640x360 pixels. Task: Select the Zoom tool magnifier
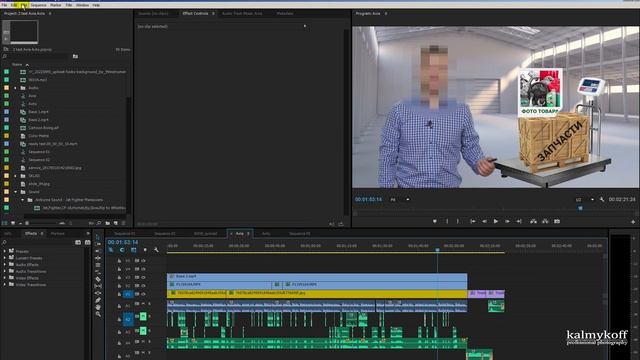click(x=98, y=314)
